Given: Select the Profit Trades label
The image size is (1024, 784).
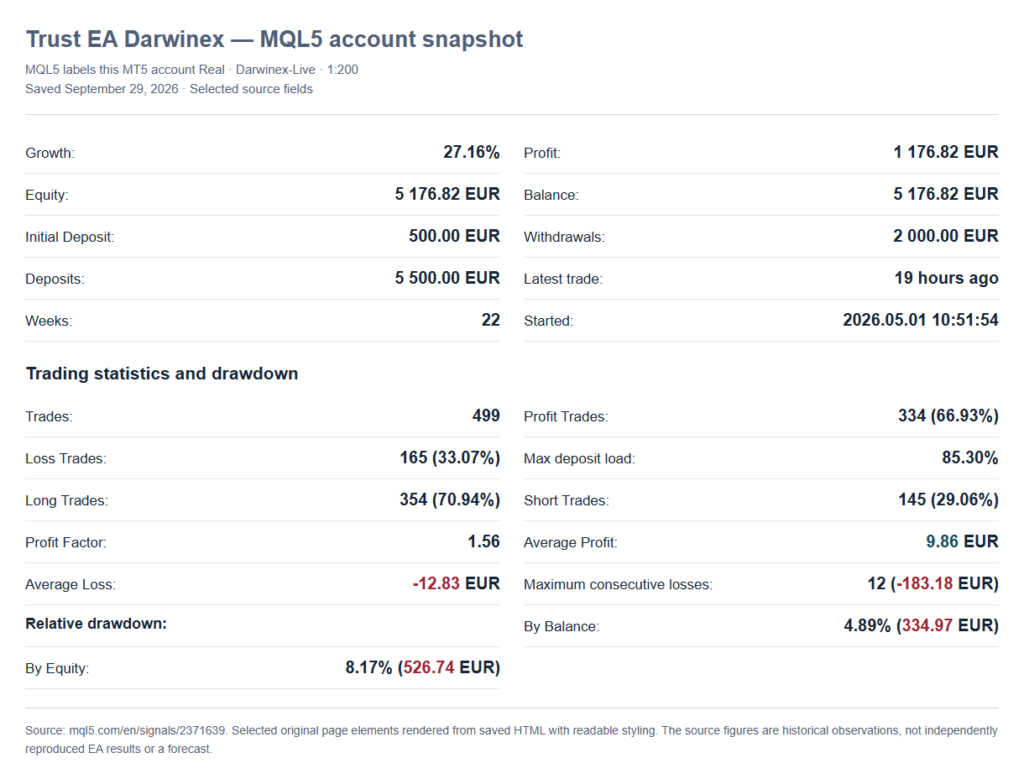Looking at the screenshot, I should pyautogui.click(x=566, y=416).
